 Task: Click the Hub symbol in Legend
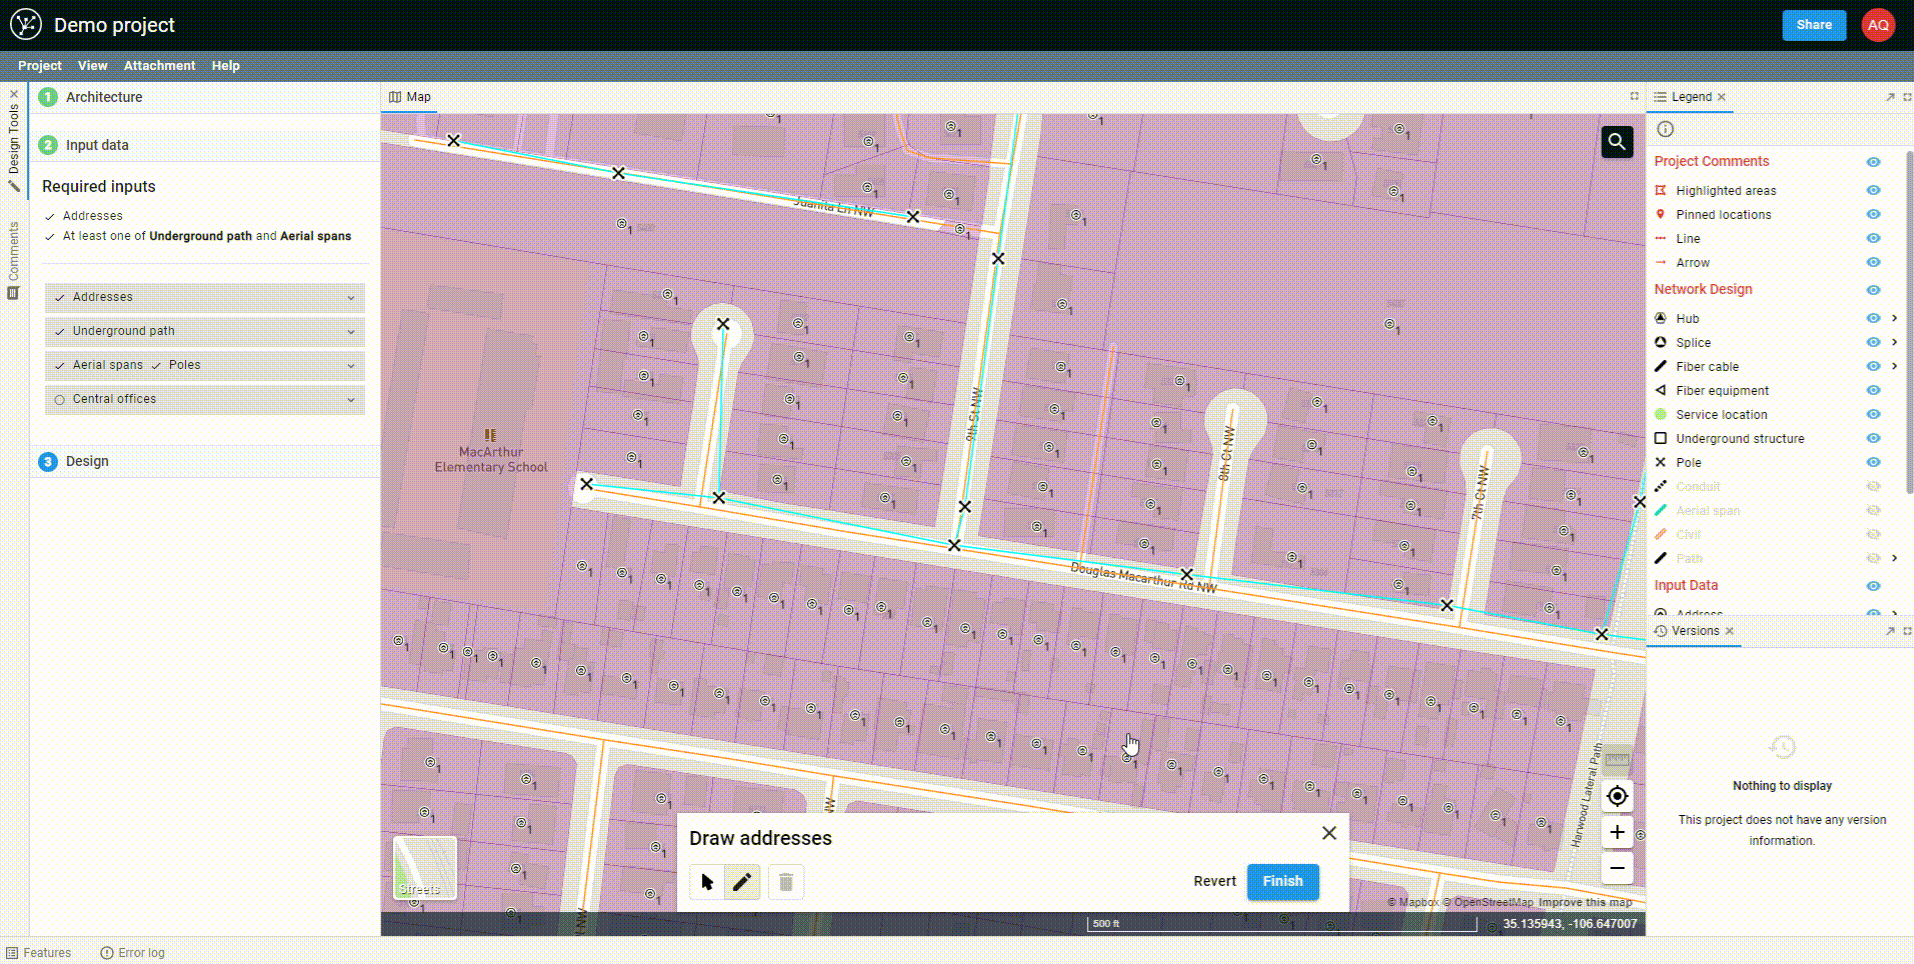coord(1661,318)
